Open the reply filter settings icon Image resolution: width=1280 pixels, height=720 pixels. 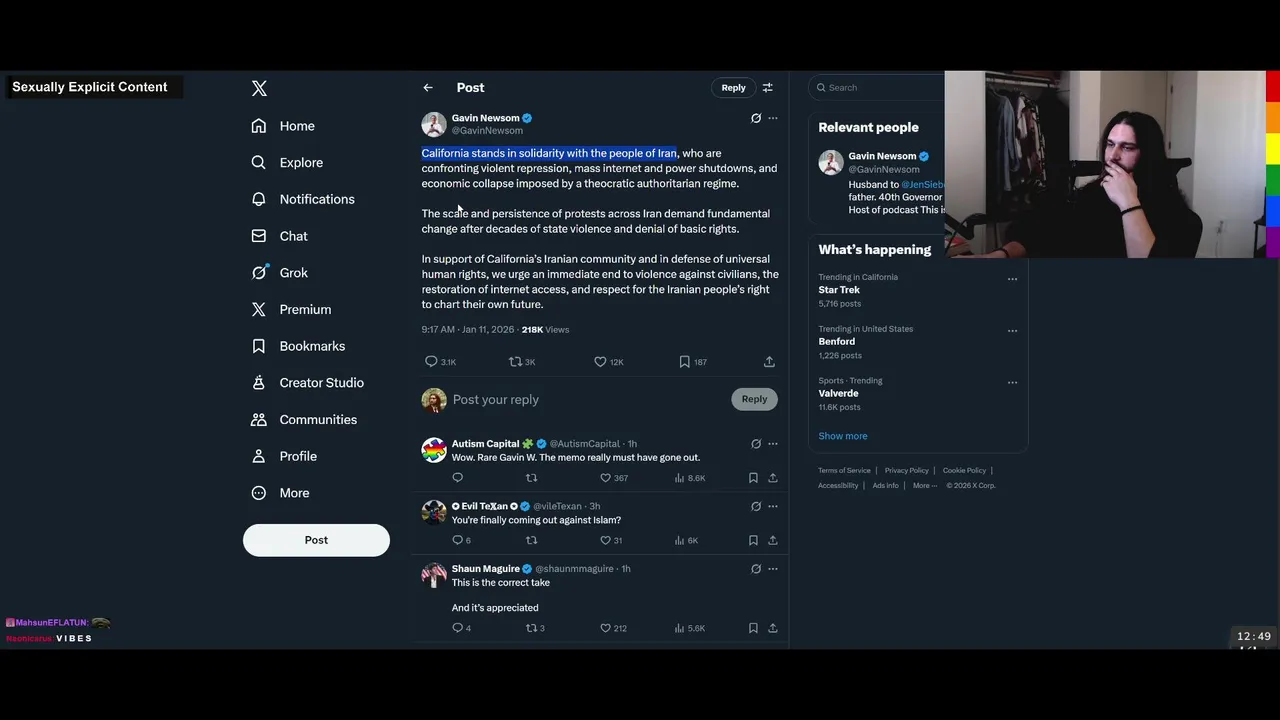768,88
